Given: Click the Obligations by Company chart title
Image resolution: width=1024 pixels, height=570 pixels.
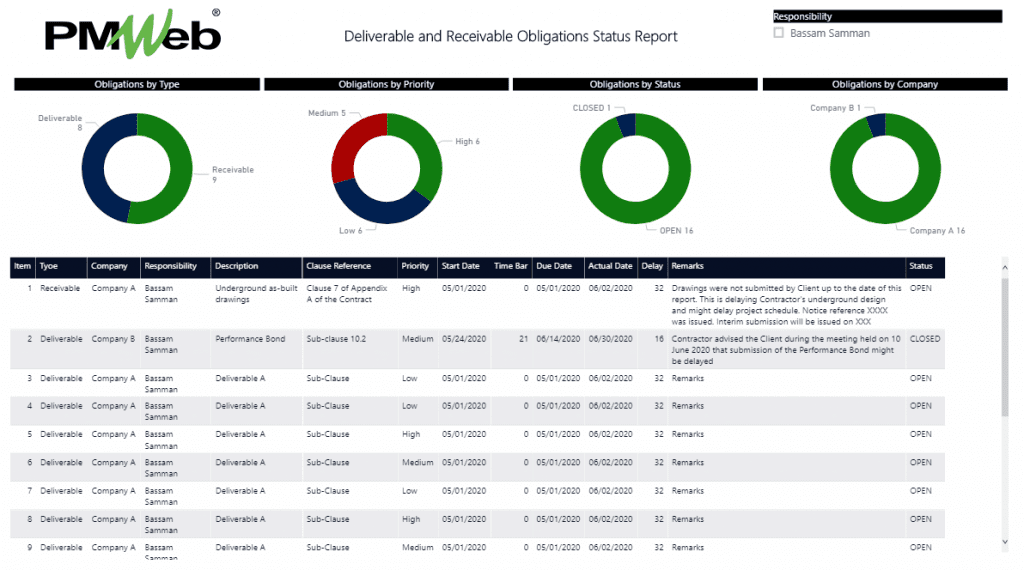Looking at the screenshot, I should [885, 84].
